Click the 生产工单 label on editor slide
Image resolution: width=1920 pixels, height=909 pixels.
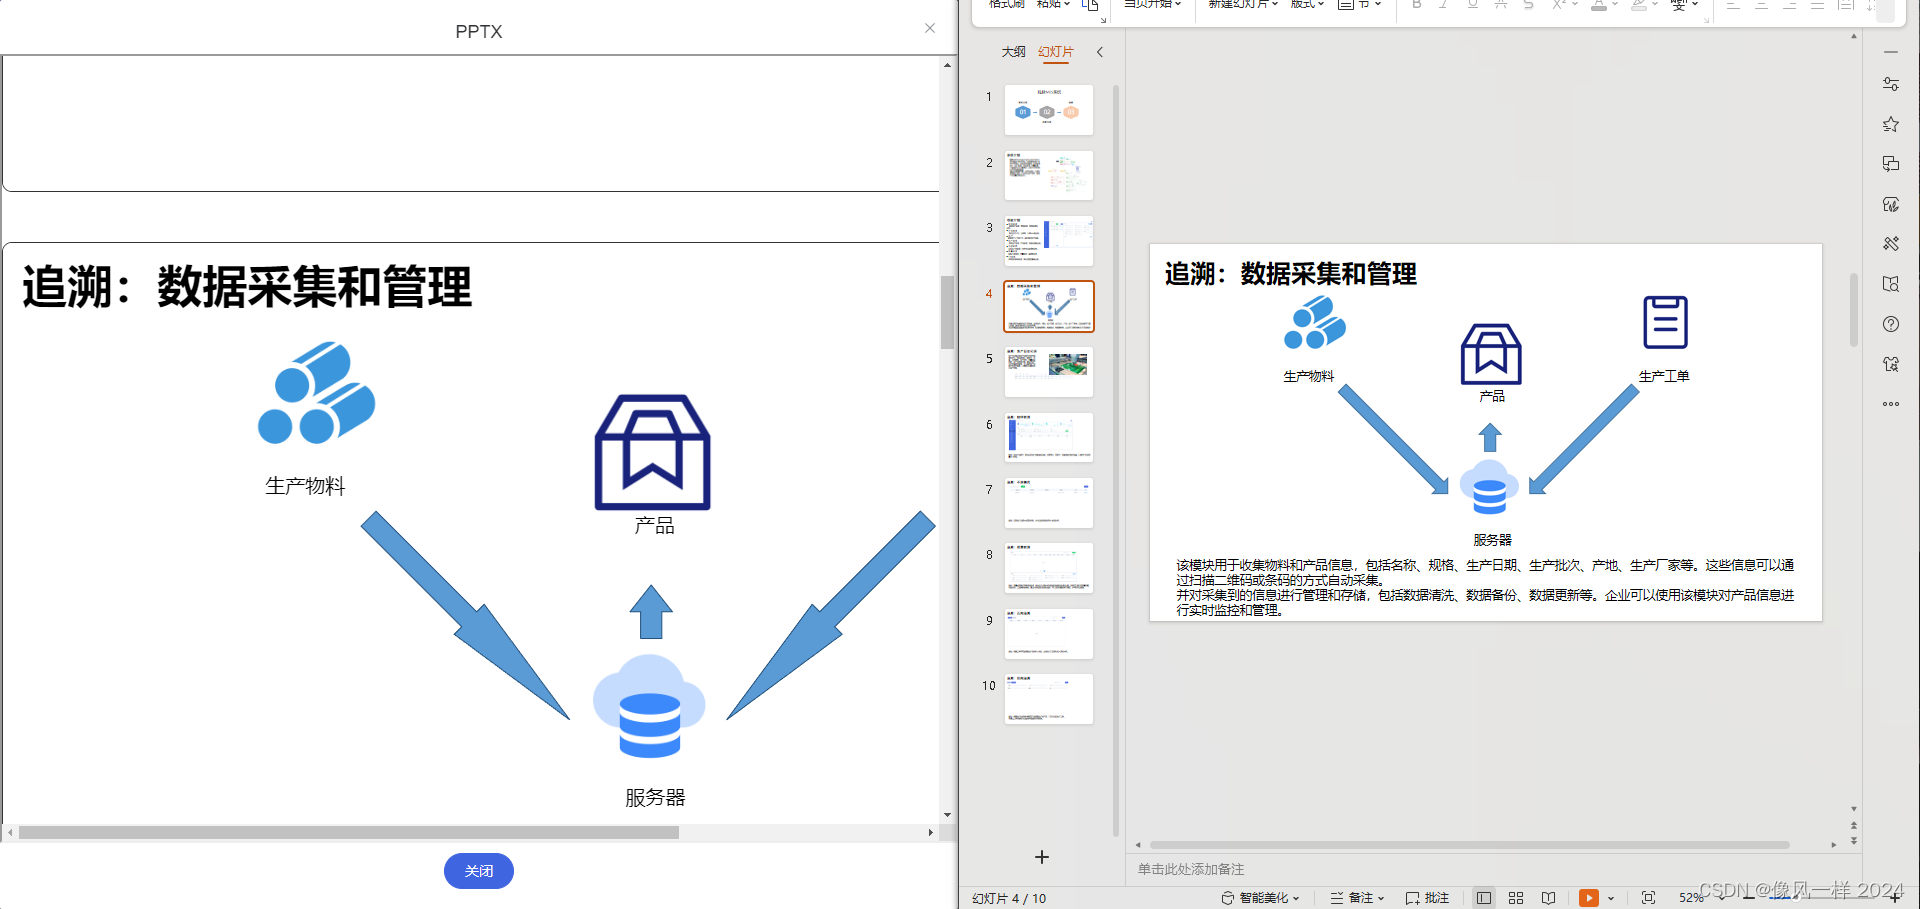click(x=1664, y=376)
